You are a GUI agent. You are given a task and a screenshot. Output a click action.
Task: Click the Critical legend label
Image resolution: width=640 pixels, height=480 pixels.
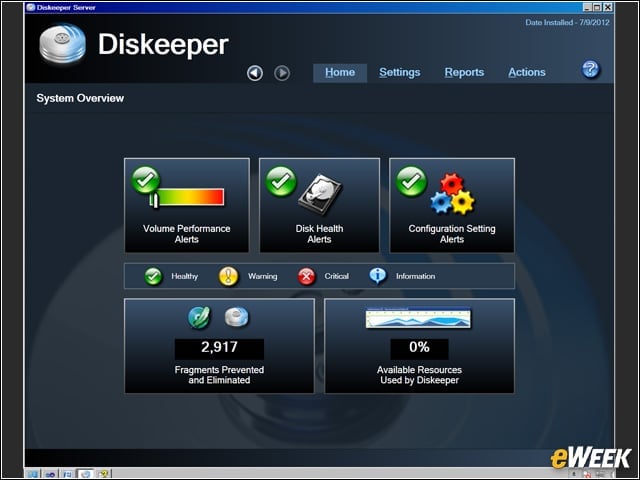[337, 276]
